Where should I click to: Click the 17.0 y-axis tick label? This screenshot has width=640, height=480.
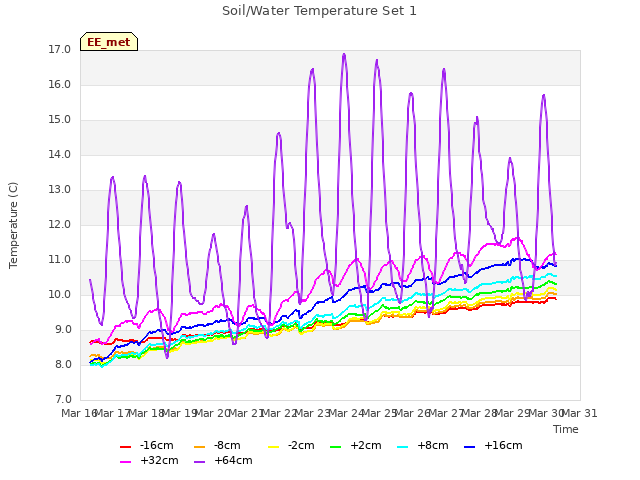point(60,50)
